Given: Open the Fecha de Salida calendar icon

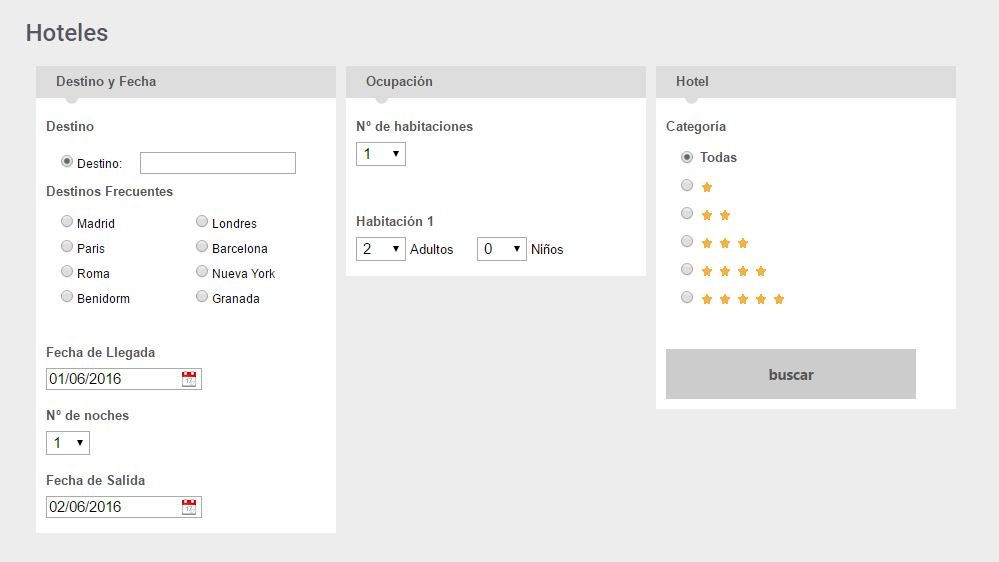Looking at the screenshot, I should click(189, 507).
